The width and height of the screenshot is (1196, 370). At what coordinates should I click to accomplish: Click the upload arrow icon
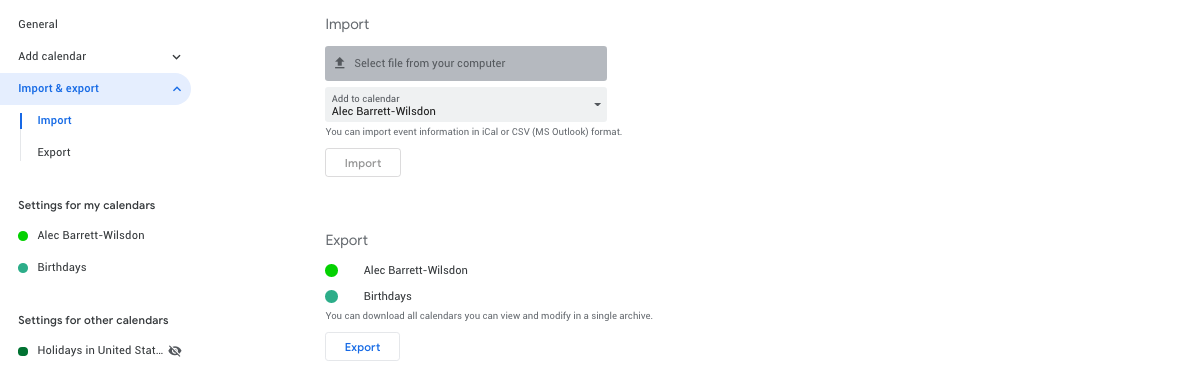[x=340, y=63]
